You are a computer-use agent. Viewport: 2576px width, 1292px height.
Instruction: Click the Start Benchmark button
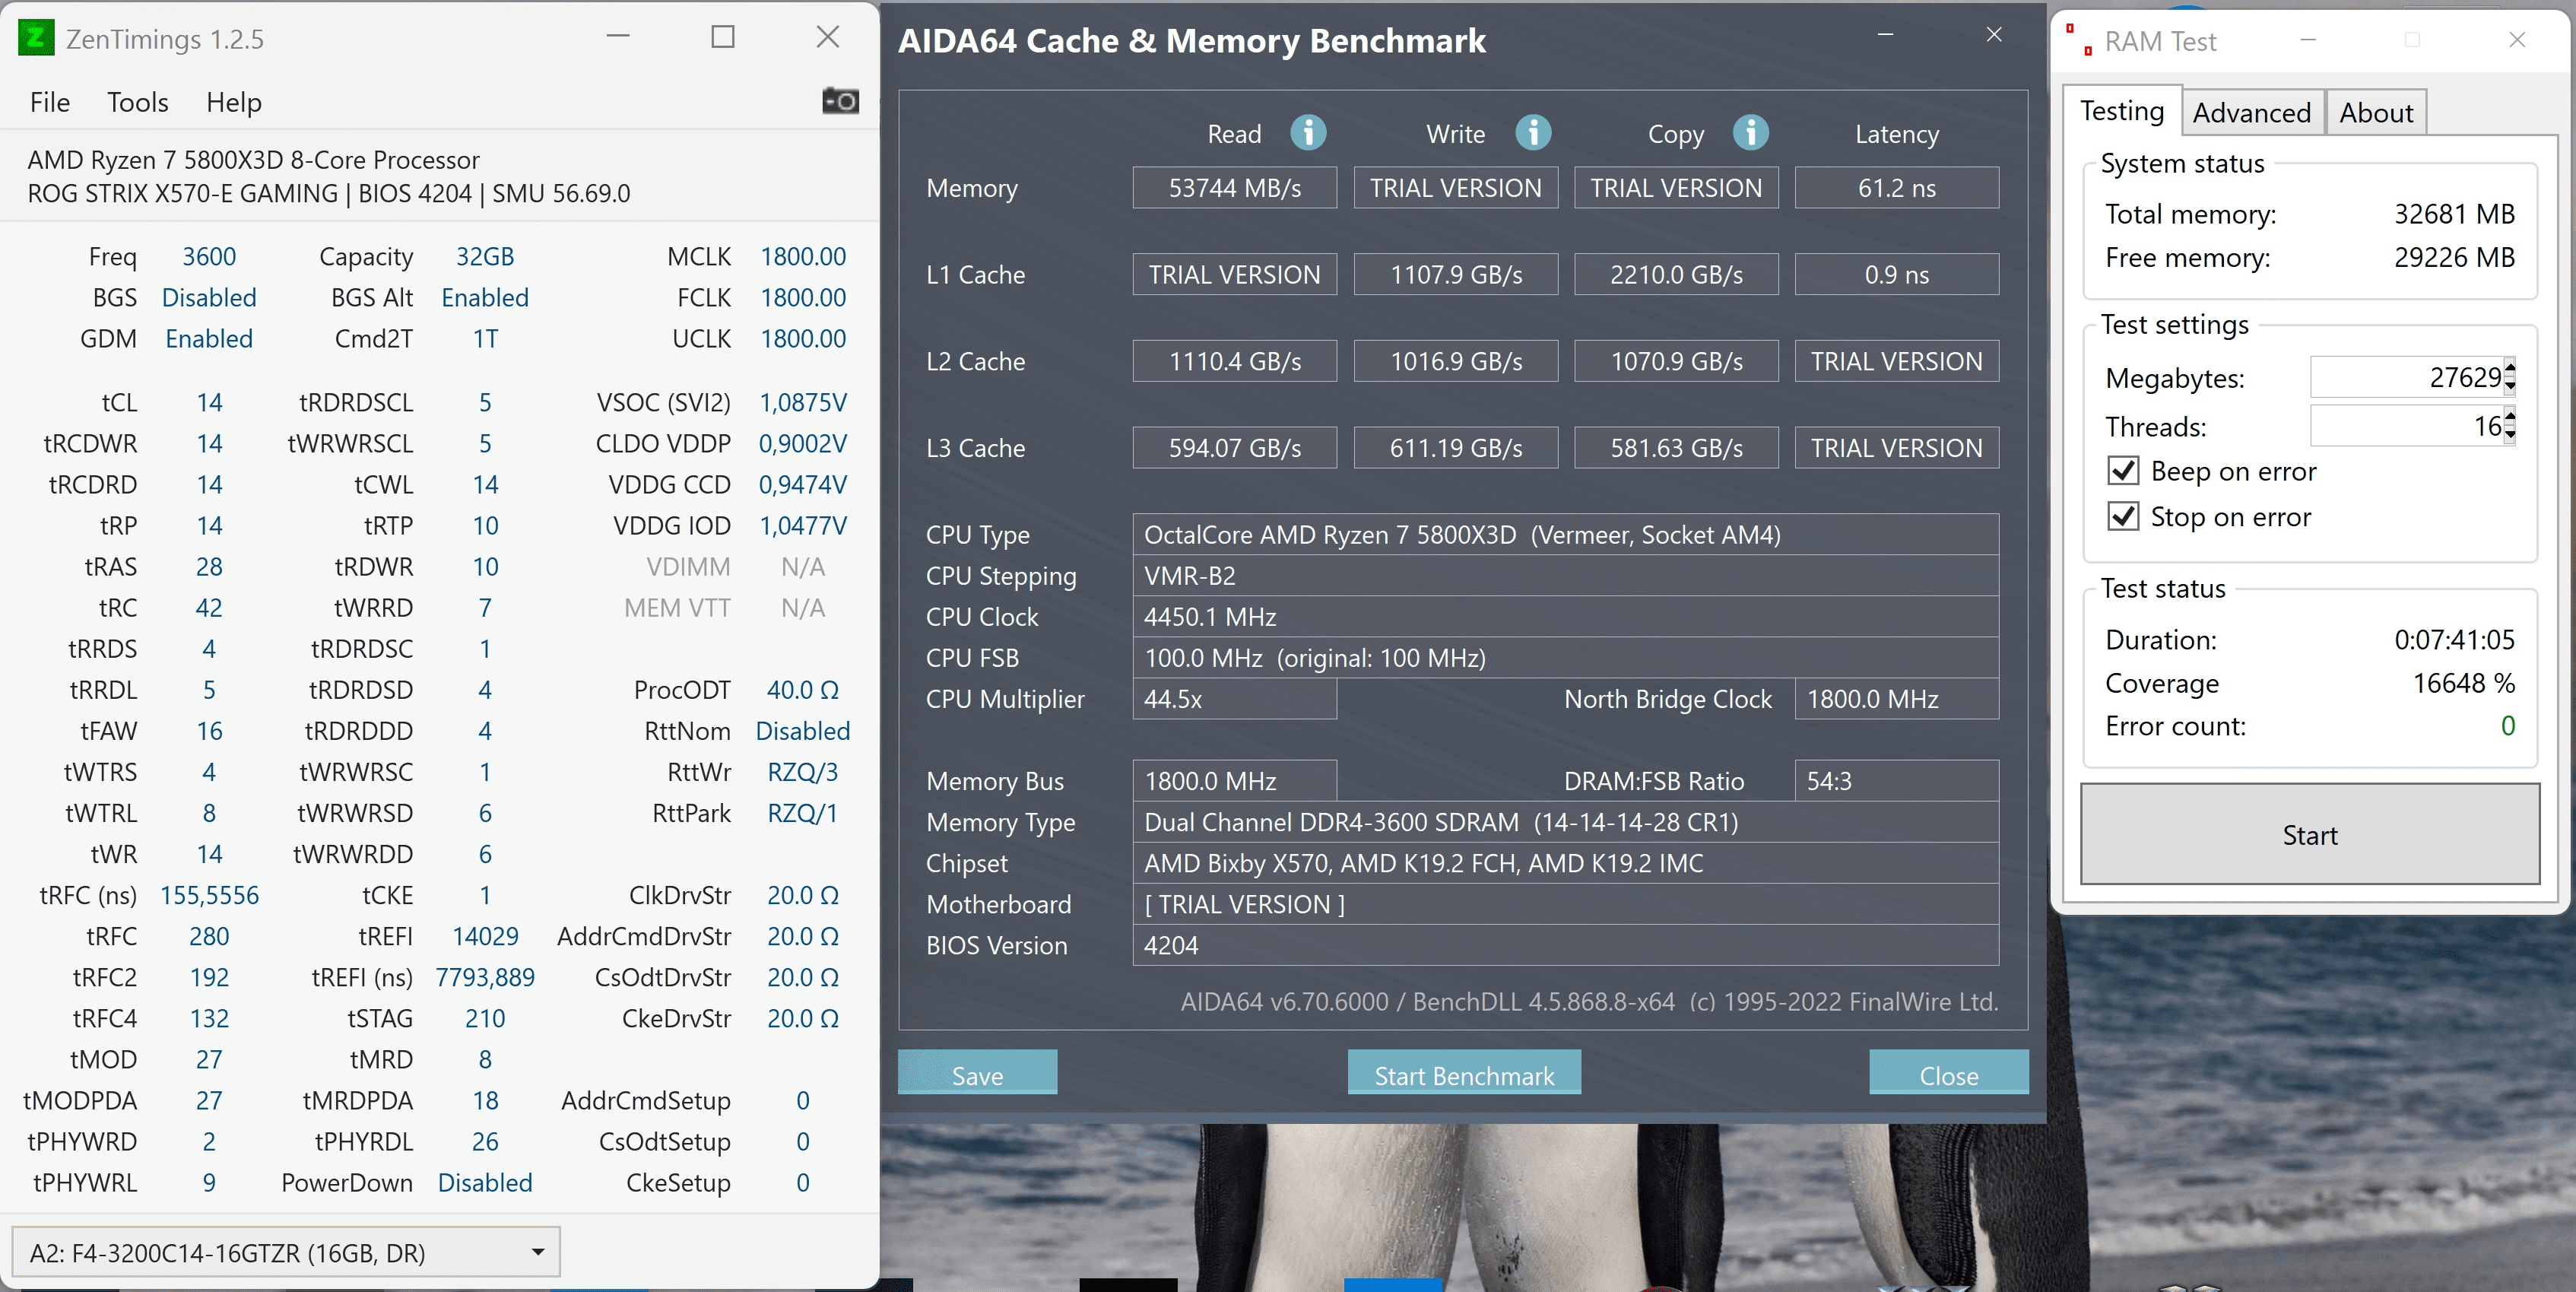coord(1464,1073)
